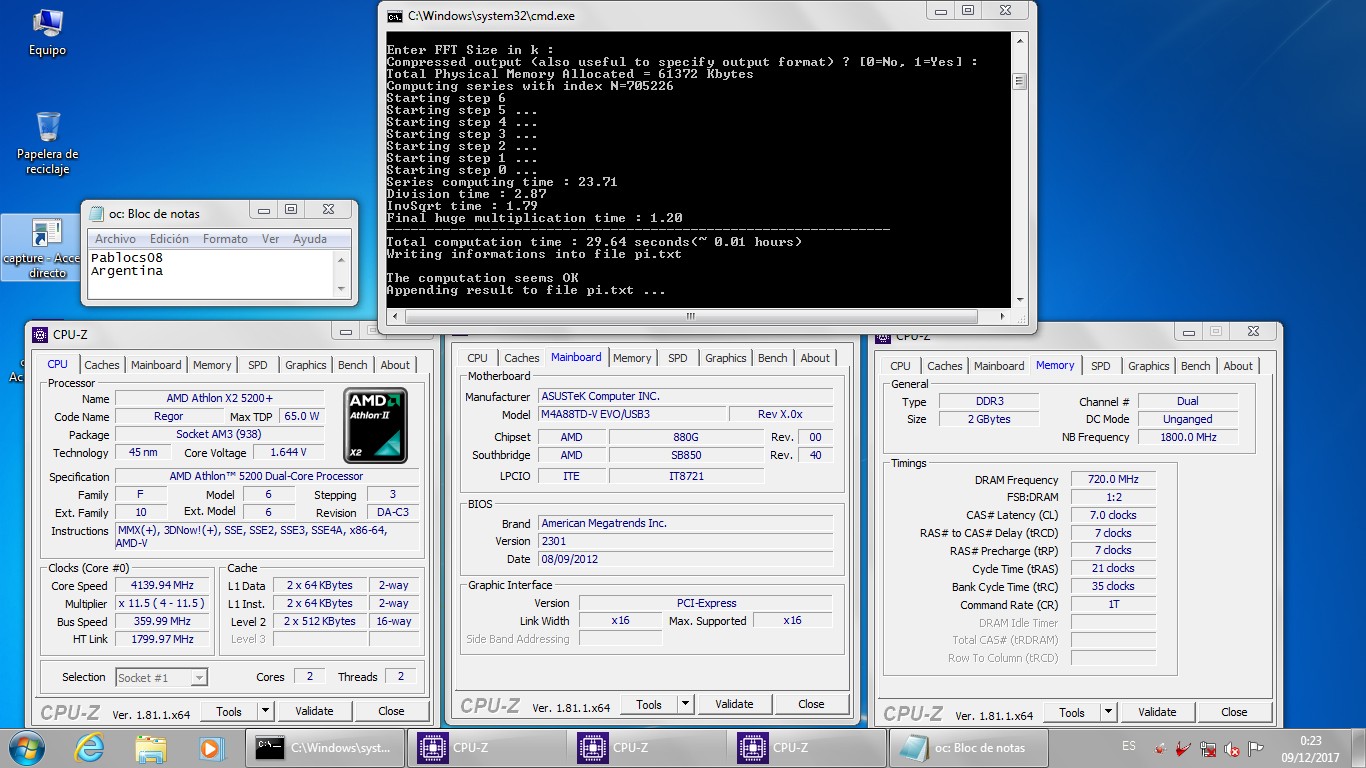This screenshot has height=768, width=1366.
Task: Click the DRAM Frequency value 720.0 MHz
Action: (1113, 480)
